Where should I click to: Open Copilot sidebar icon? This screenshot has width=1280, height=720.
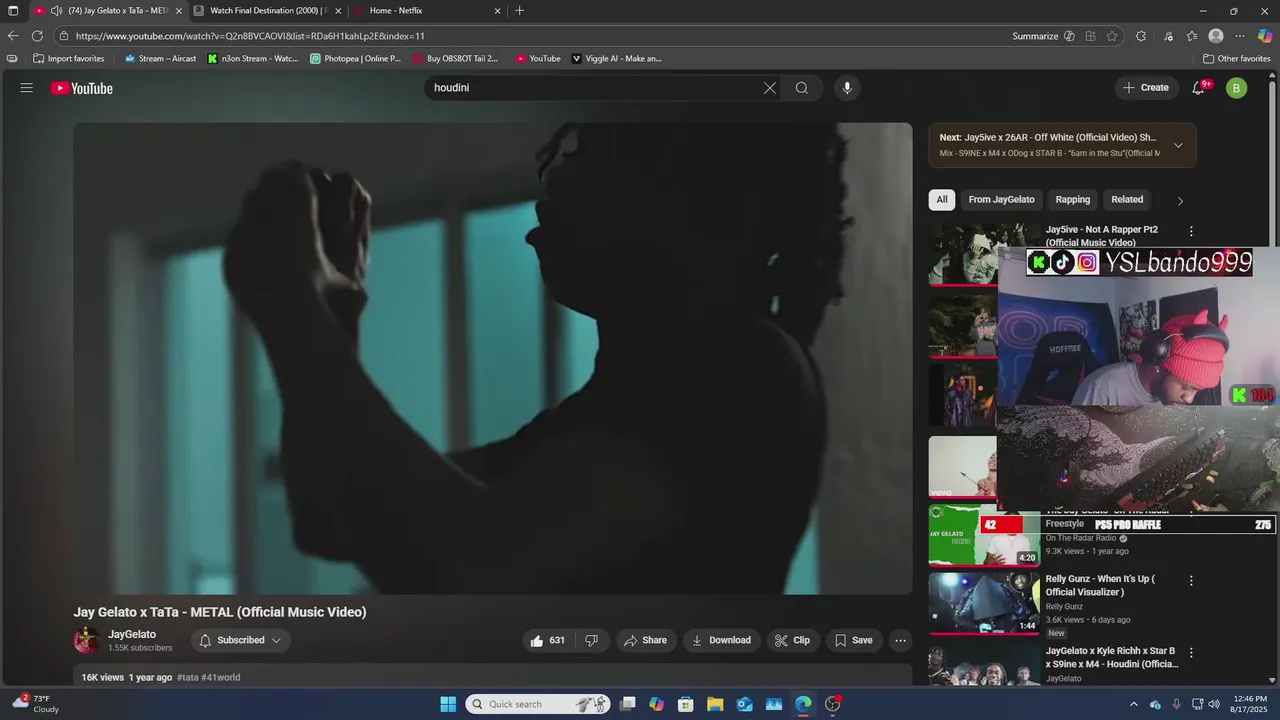click(x=1265, y=36)
